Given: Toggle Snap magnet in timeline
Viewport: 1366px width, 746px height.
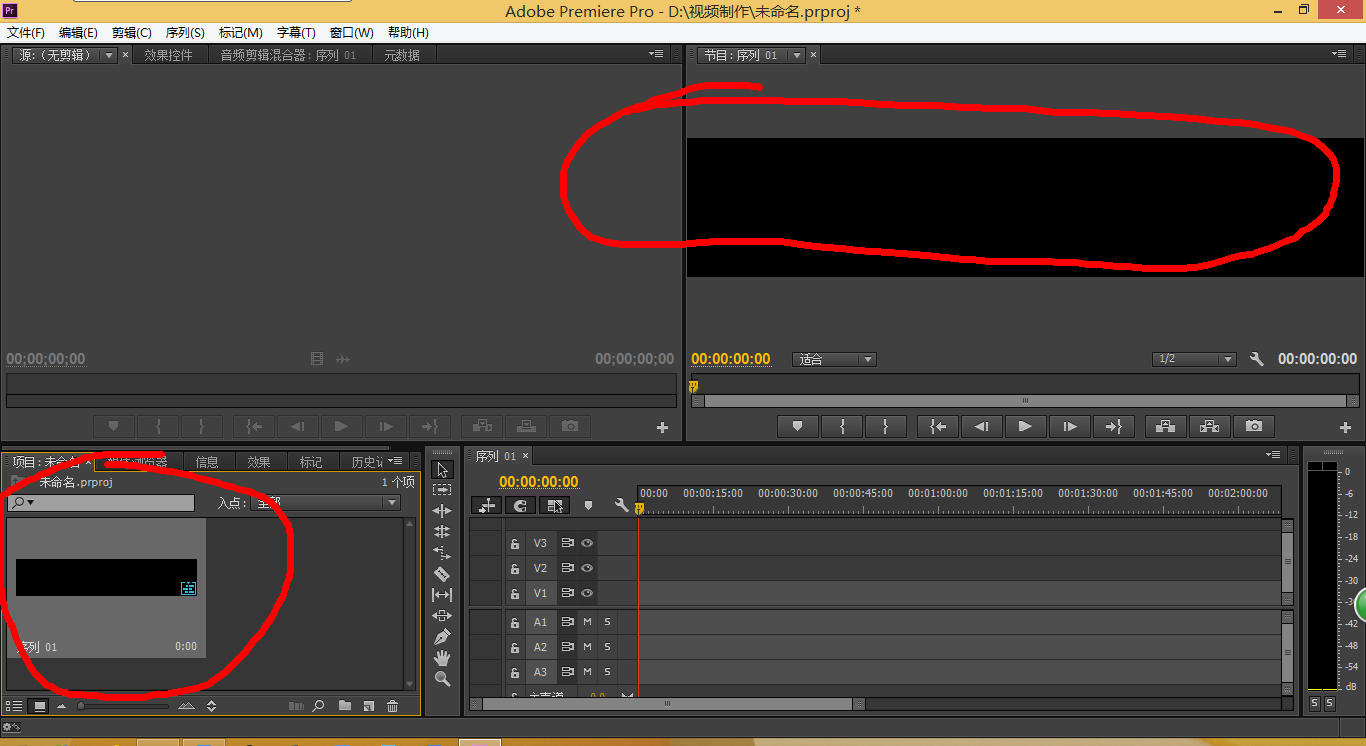Looking at the screenshot, I should click(x=521, y=506).
